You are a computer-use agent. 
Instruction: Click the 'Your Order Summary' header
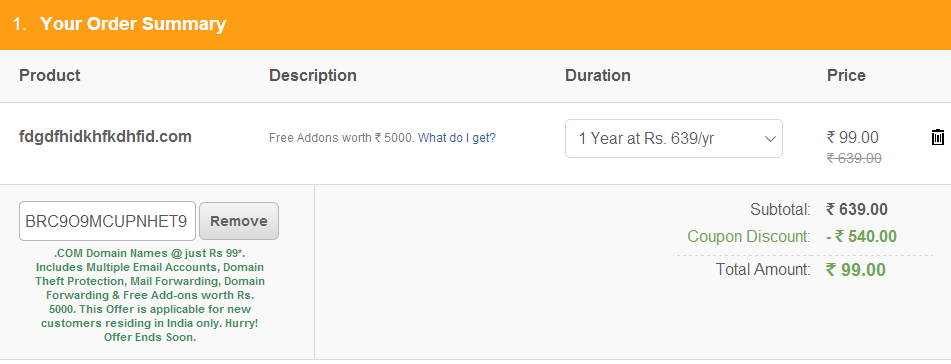pyautogui.click(x=133, y=24)
